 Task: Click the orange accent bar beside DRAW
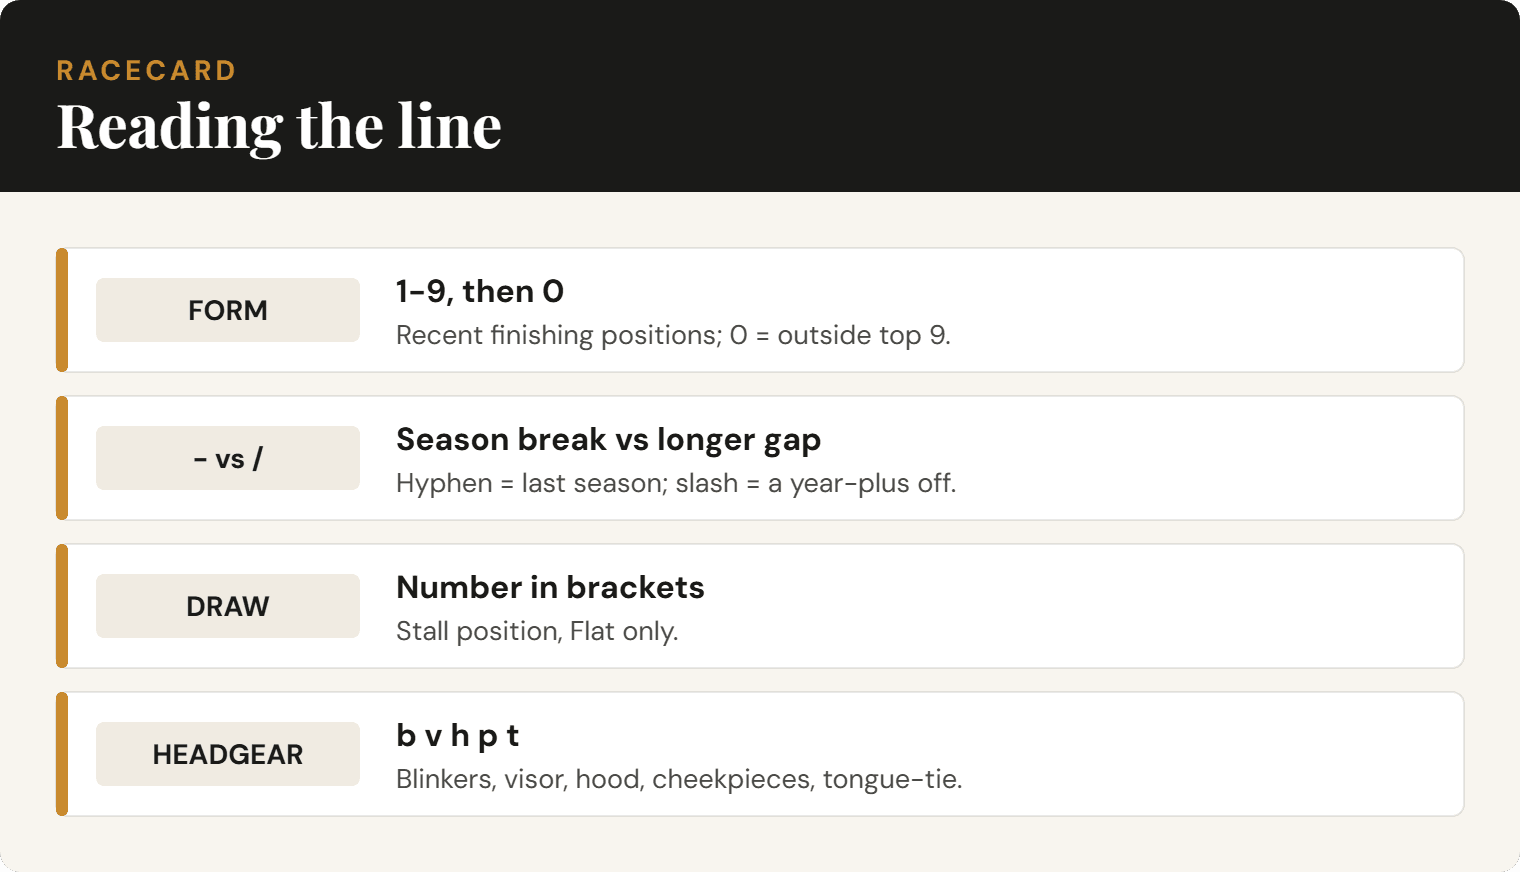click(62, 606)
